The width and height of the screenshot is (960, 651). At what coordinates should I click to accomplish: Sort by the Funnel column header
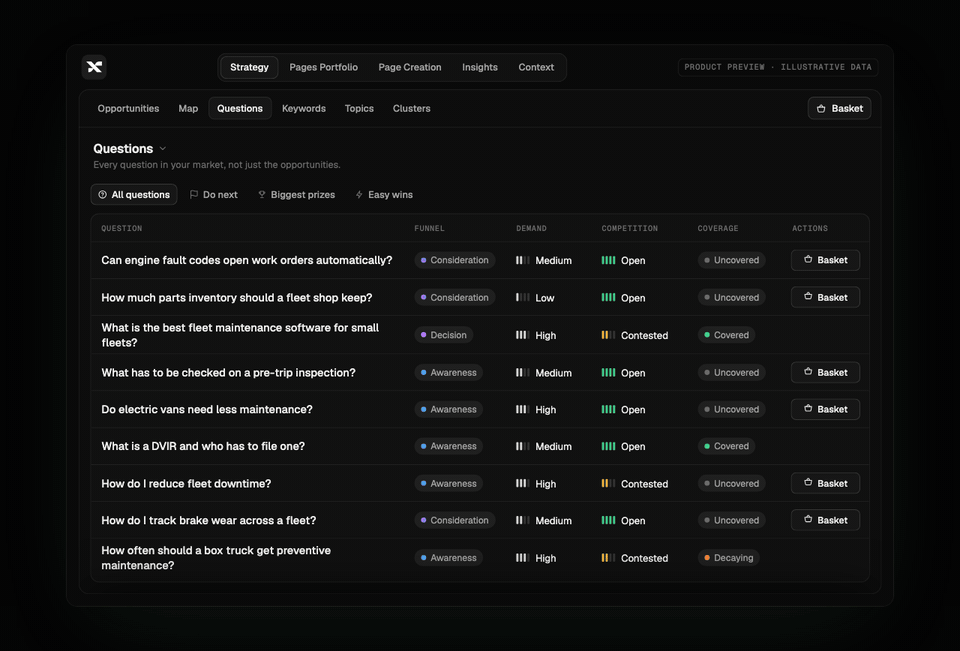429,228
